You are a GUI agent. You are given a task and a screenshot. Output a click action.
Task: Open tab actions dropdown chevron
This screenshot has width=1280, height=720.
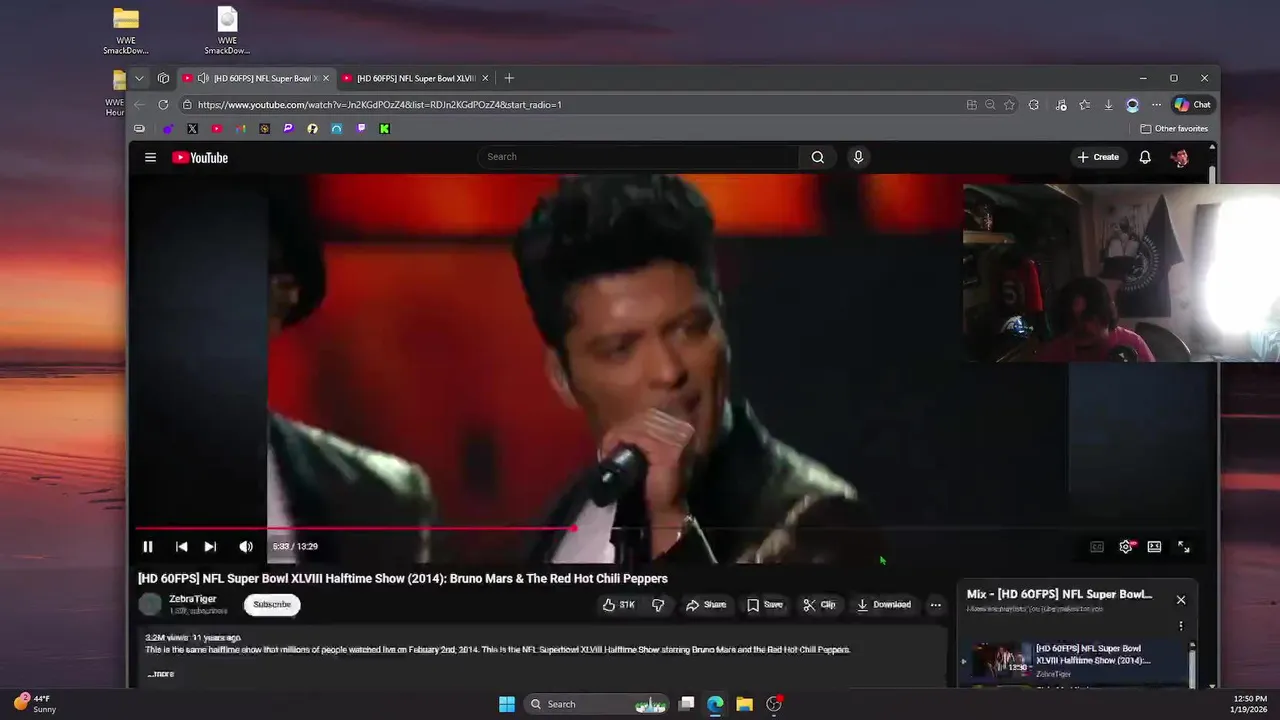pyautogui.click(x=139, y=78)
